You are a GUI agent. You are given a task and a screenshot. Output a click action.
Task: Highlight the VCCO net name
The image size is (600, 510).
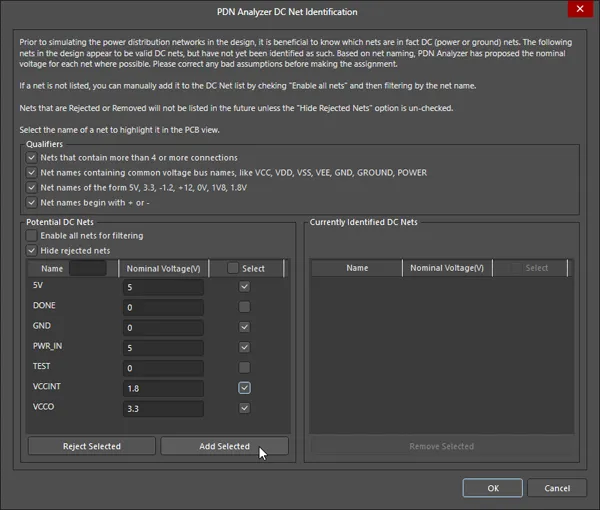43,406
